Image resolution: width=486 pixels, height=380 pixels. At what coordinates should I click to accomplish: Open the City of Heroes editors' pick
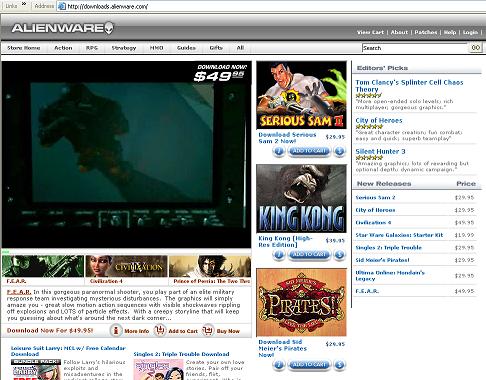point(379,120)
